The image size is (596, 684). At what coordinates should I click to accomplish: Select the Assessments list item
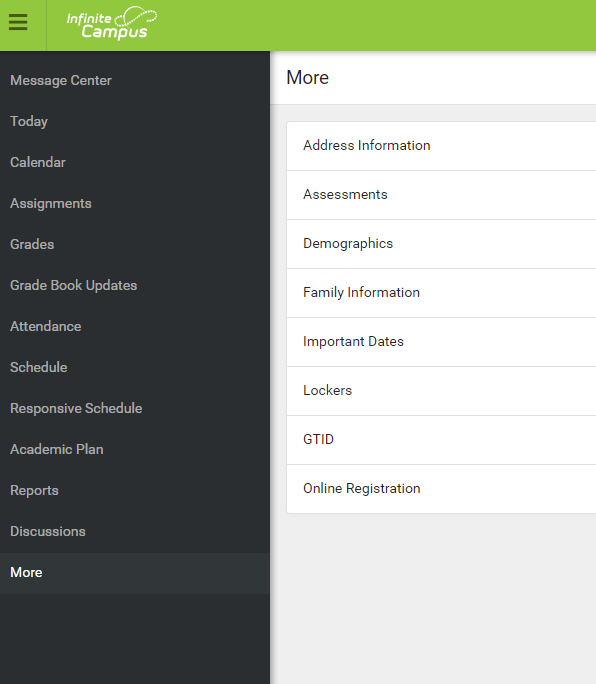(441, 195)
